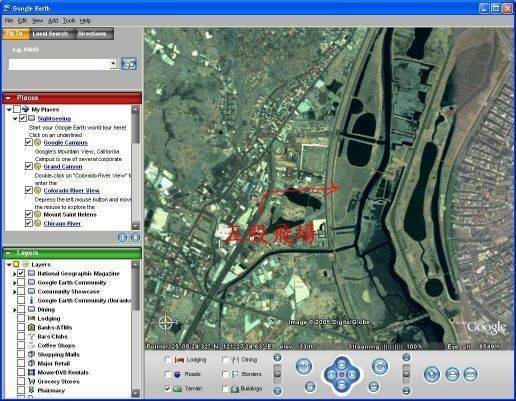Click the print button in navigation panel
Screen dimensions: 516x401
452,374
